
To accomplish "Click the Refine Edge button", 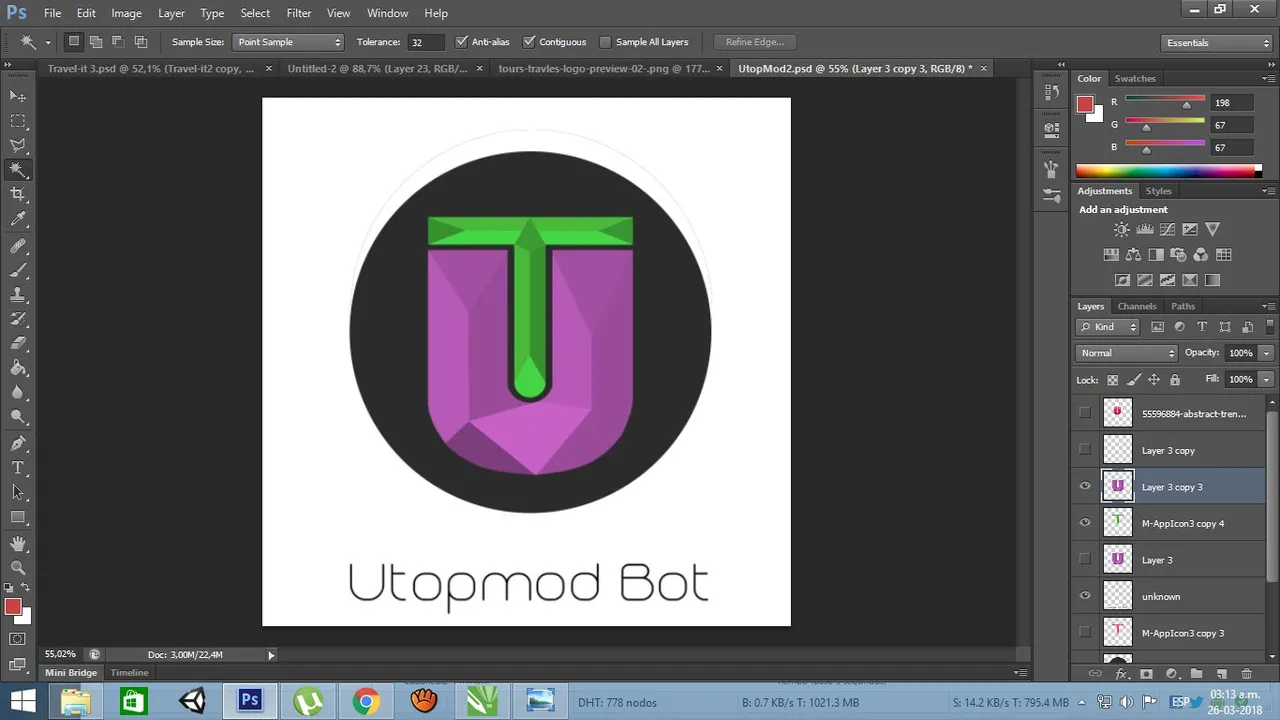I will click(755, 42).
